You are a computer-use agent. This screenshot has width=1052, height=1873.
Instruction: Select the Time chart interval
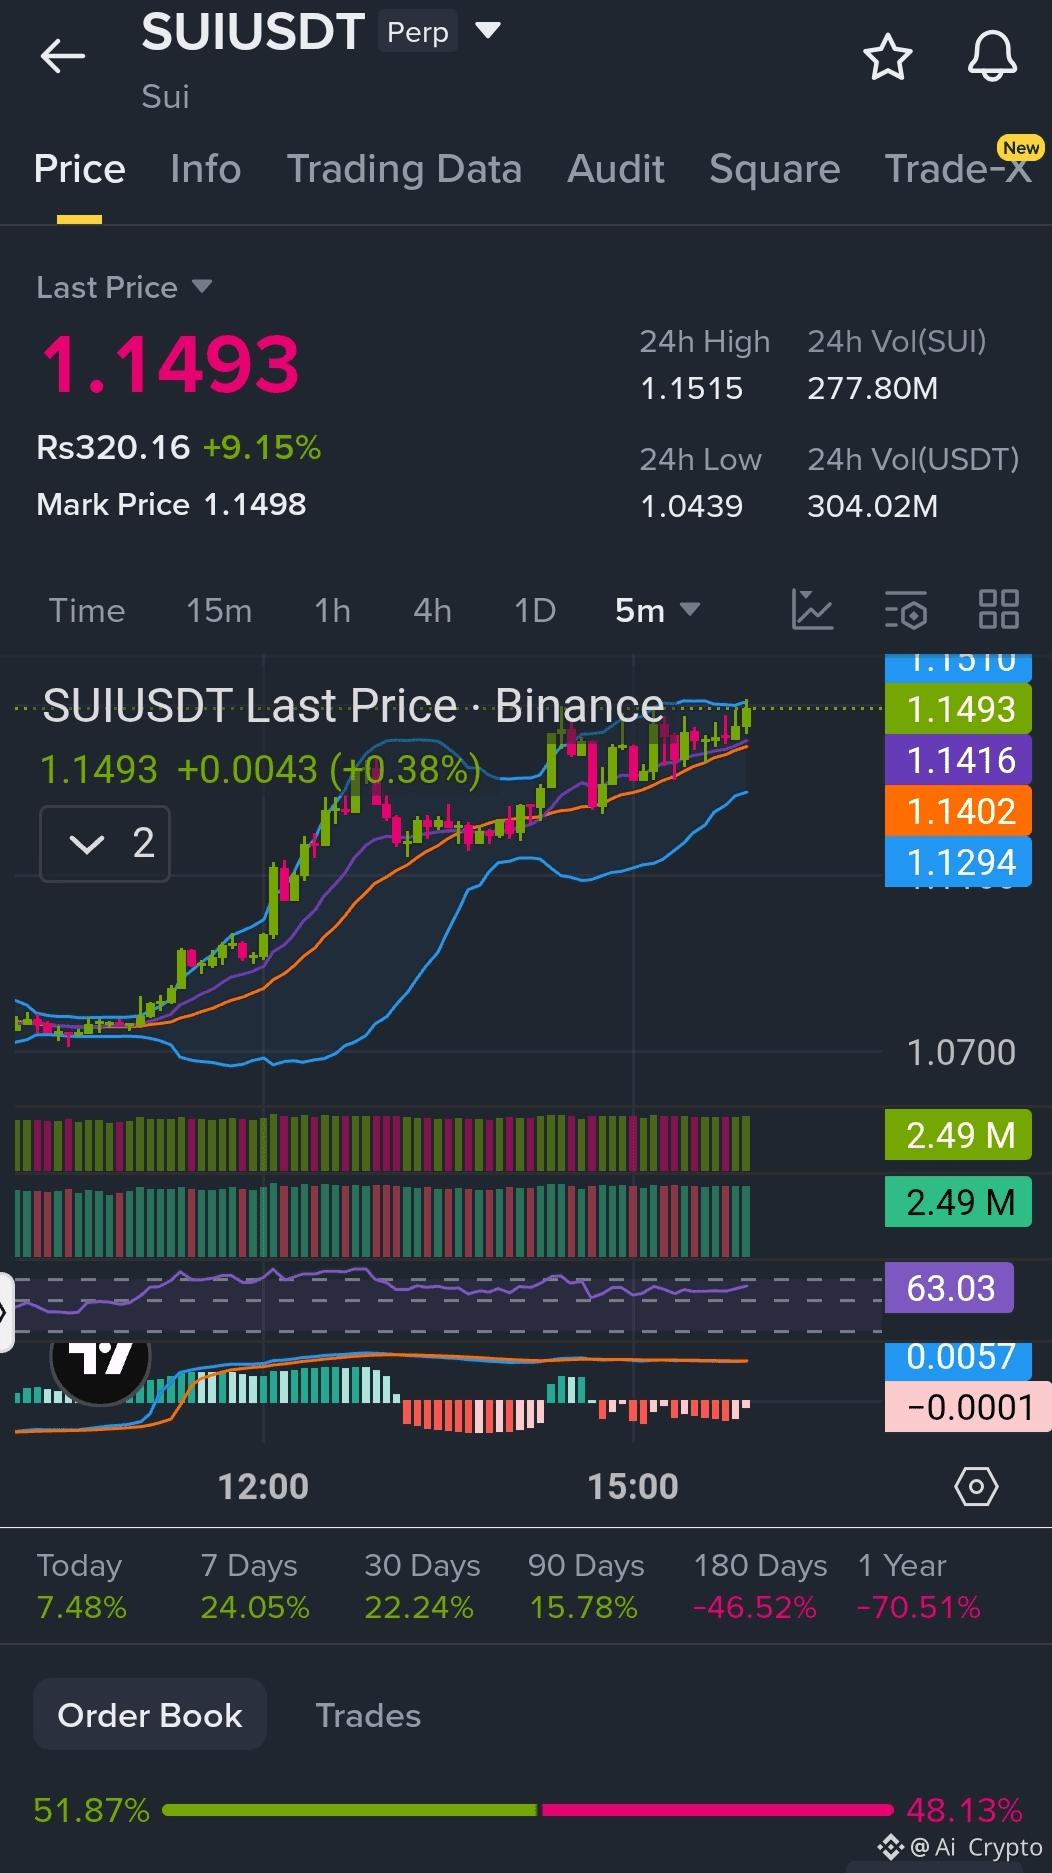click(87, 610)
